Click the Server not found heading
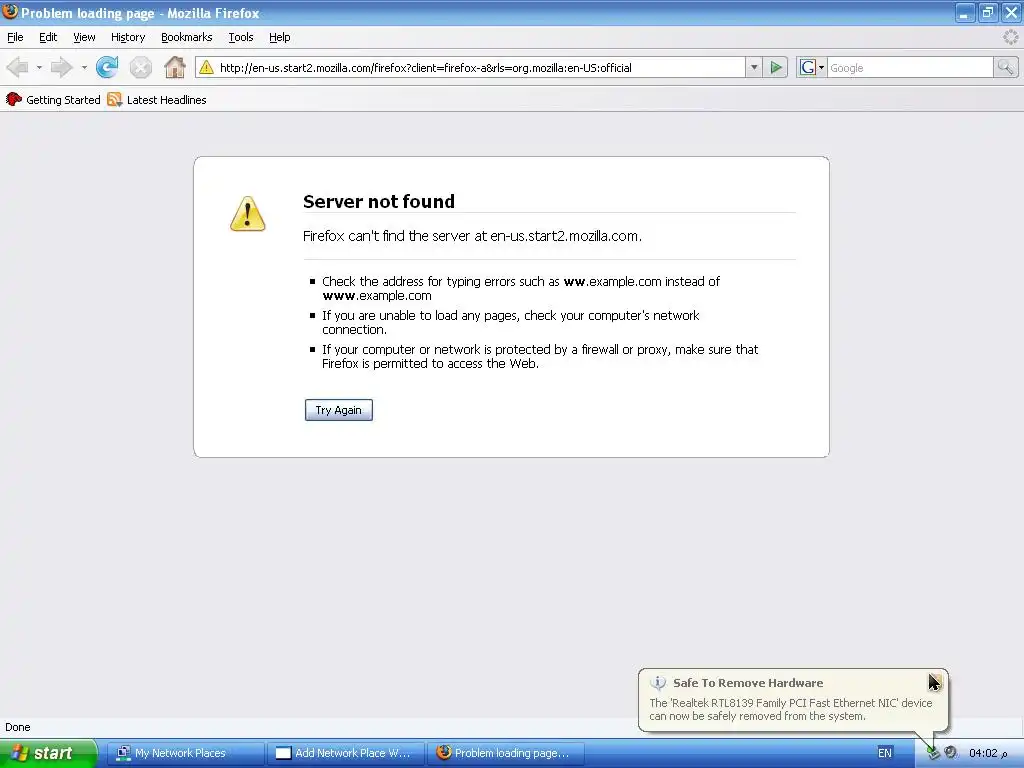The image size is (1024, 768). click(379, 201)
